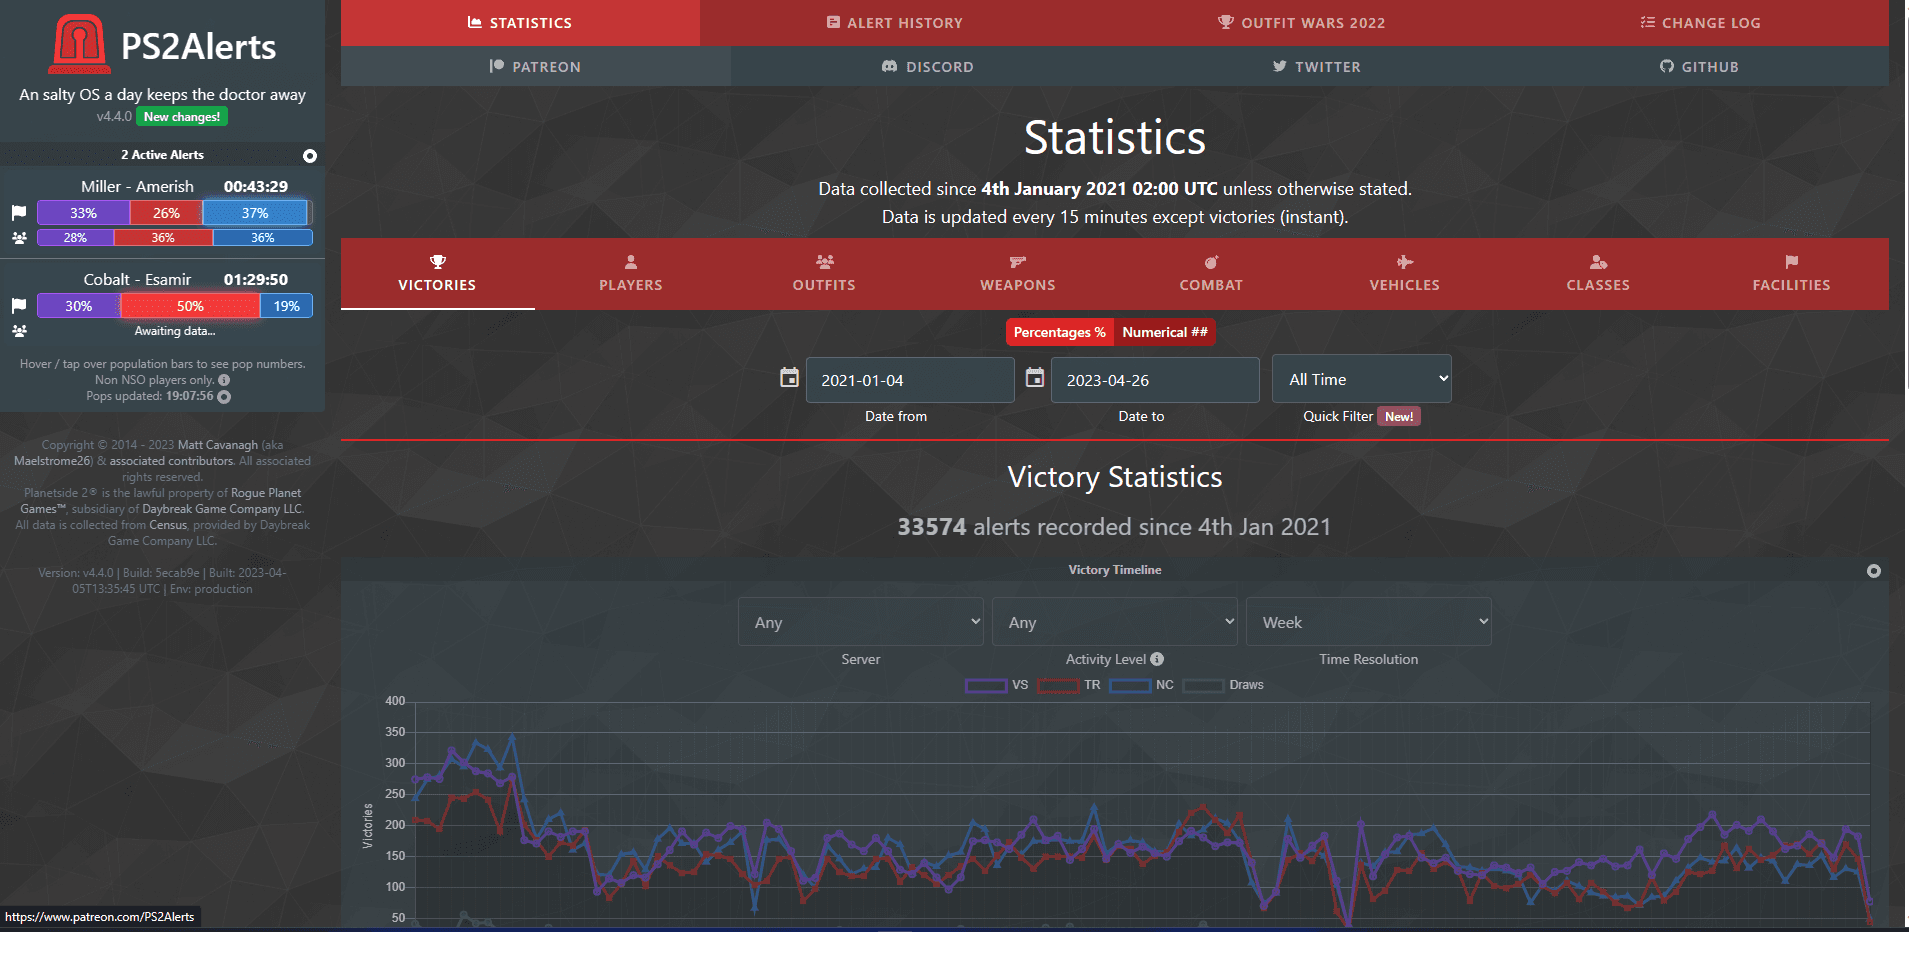Click the info icon beside Non NSO players
This screenshot has height=978, width=1909.
[224, 380]
